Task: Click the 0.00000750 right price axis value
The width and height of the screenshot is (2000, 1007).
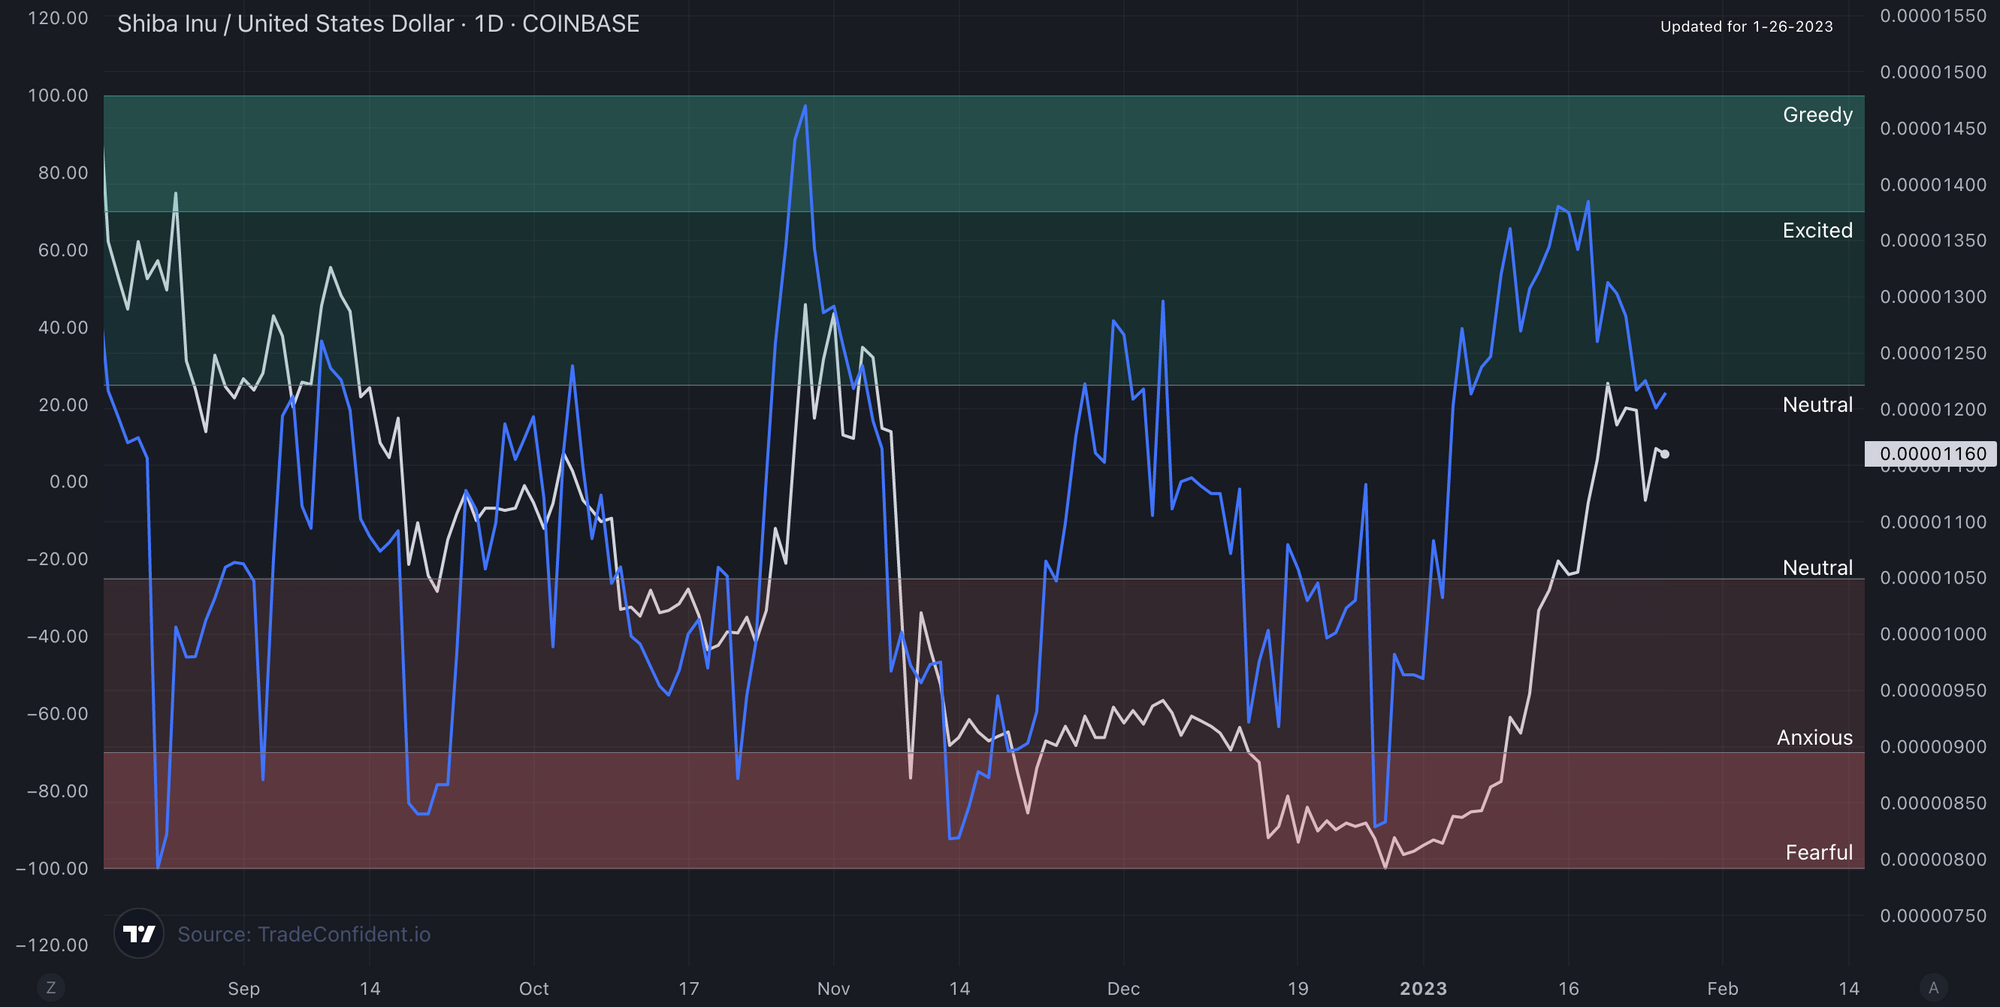Action: (x=1933, y=916)
